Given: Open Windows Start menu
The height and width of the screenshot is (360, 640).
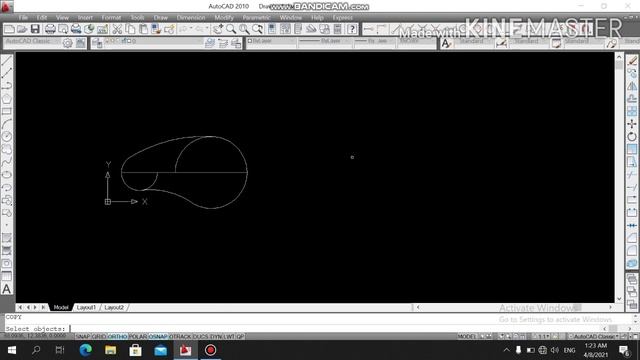Looking at the screenshot, I should (12, 350).
